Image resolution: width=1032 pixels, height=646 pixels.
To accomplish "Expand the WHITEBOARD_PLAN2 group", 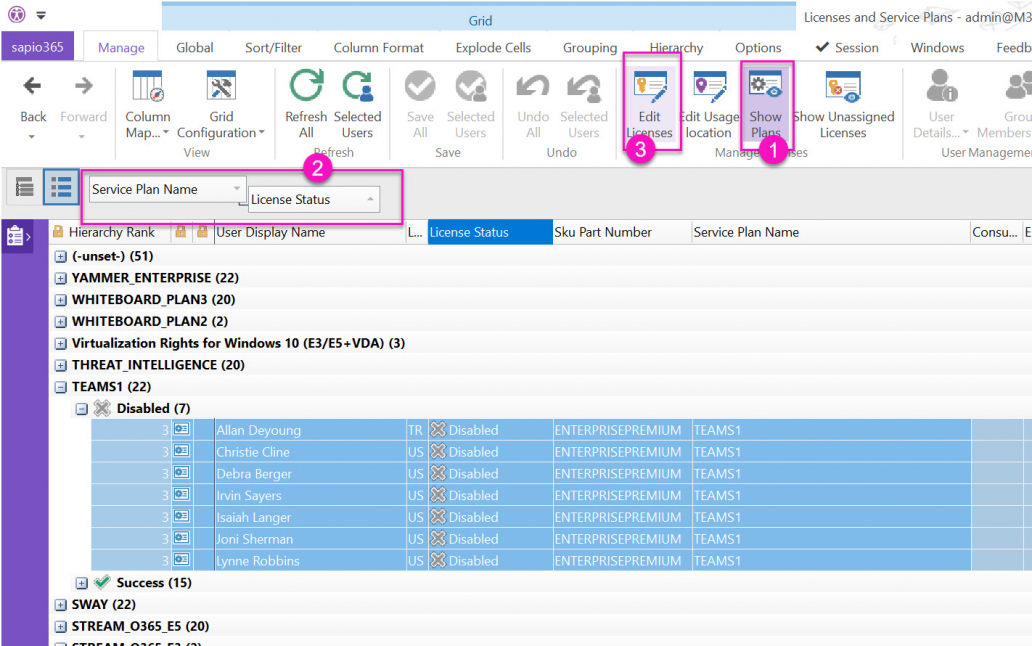I will pos(61,322).
